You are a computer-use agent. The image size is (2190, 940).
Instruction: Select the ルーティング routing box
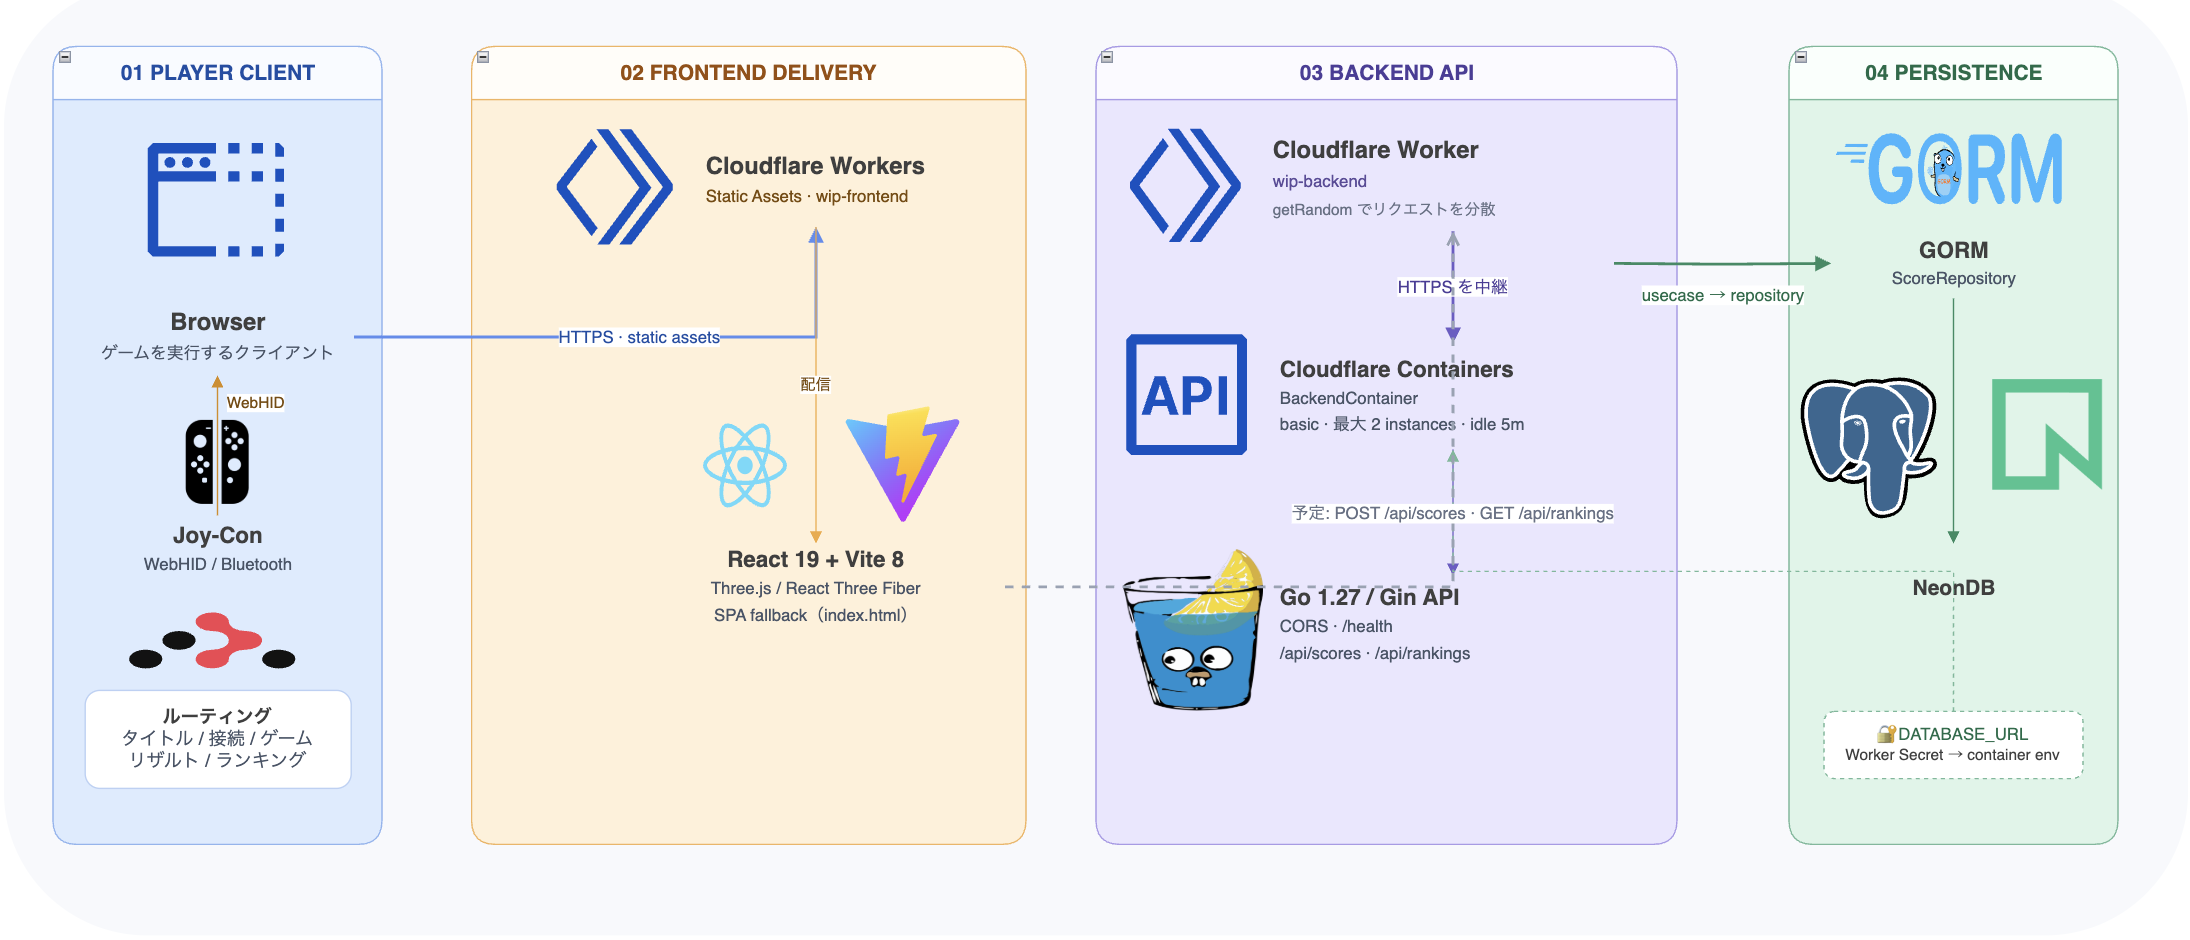pos(218,739)
